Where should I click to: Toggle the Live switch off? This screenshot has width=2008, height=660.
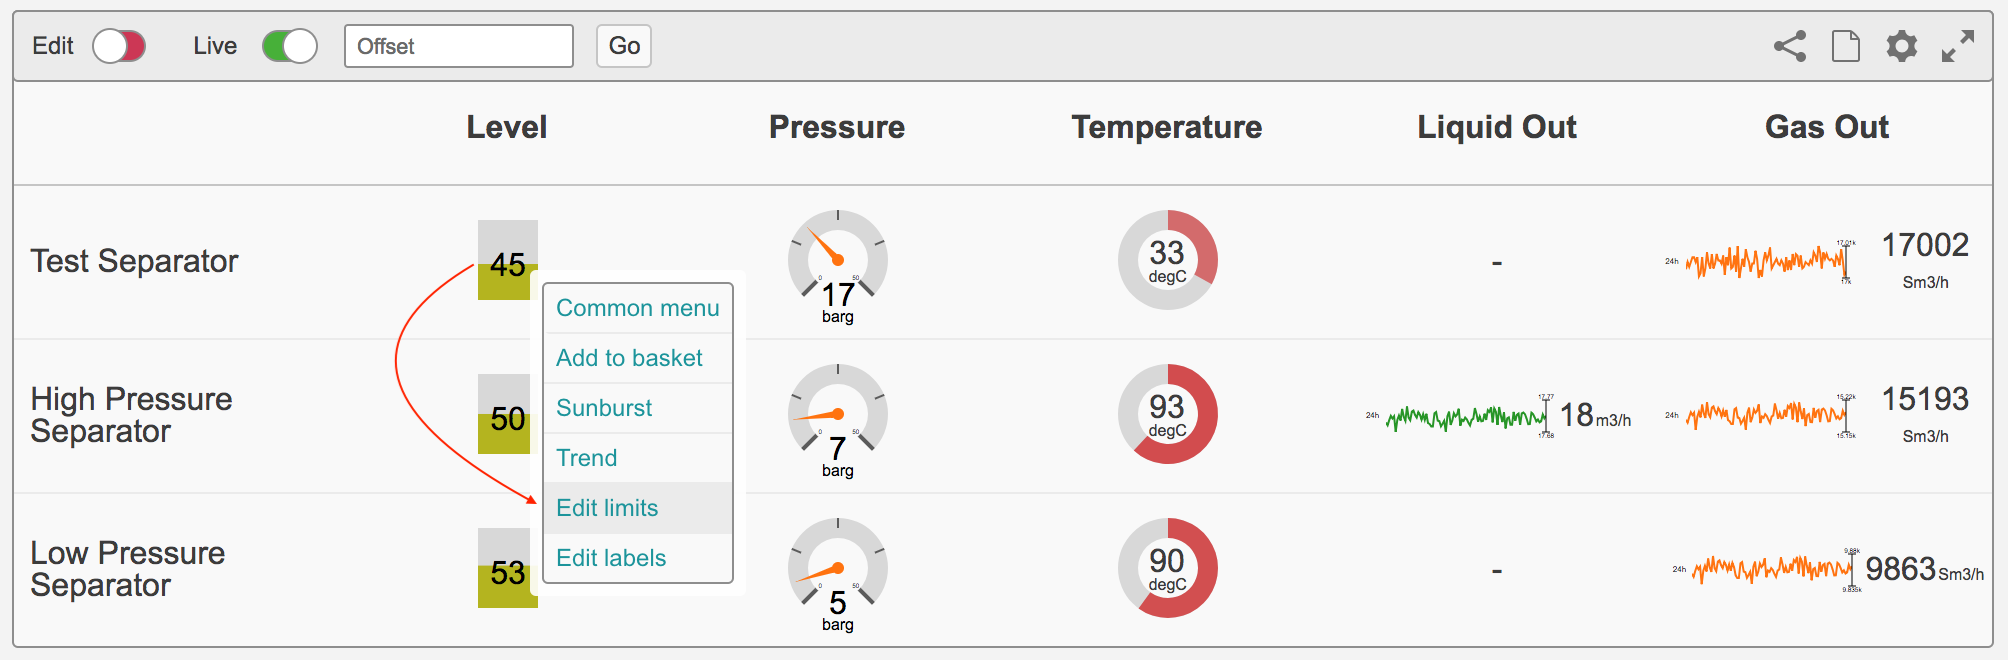[290, 46]
